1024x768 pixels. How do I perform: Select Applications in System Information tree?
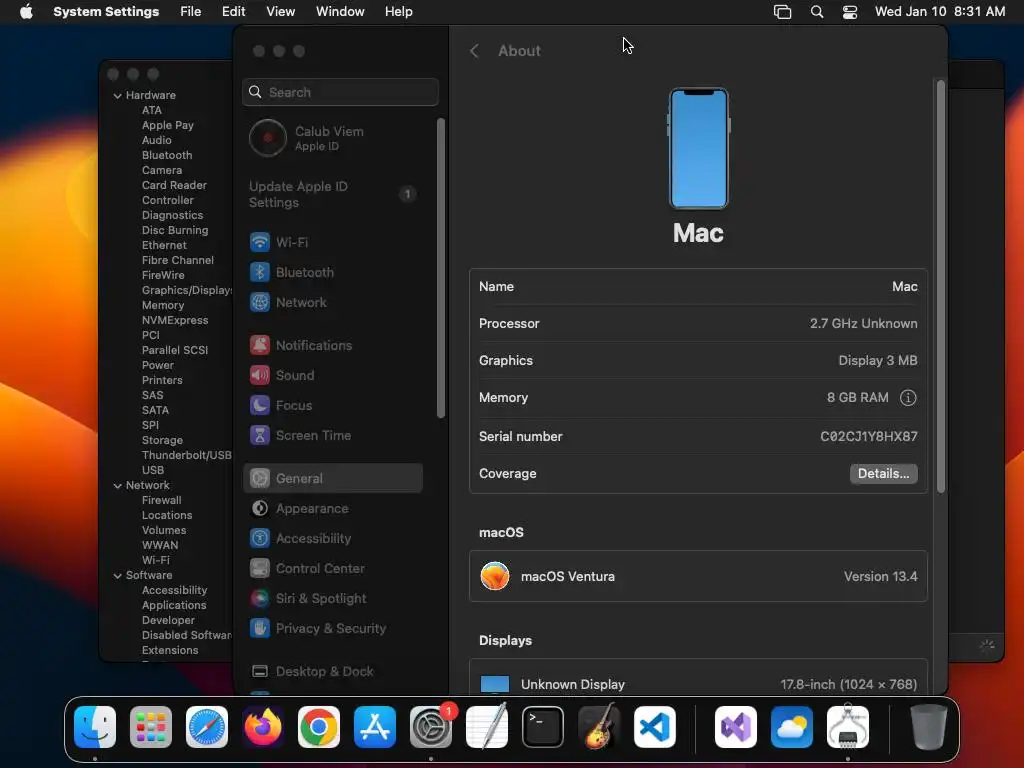click(174, 606)
